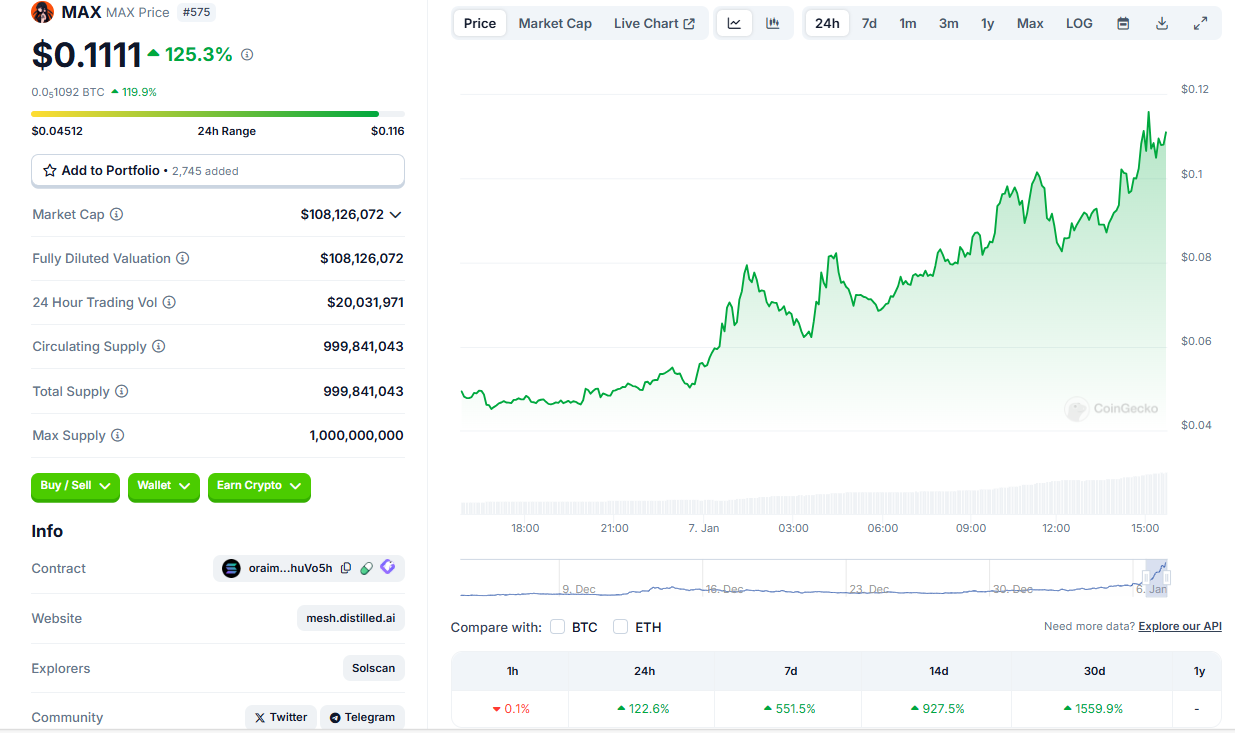This screenshot has height=733, width=1235.
Task: Open the Wallet dropdown
Action: point(163,486)
